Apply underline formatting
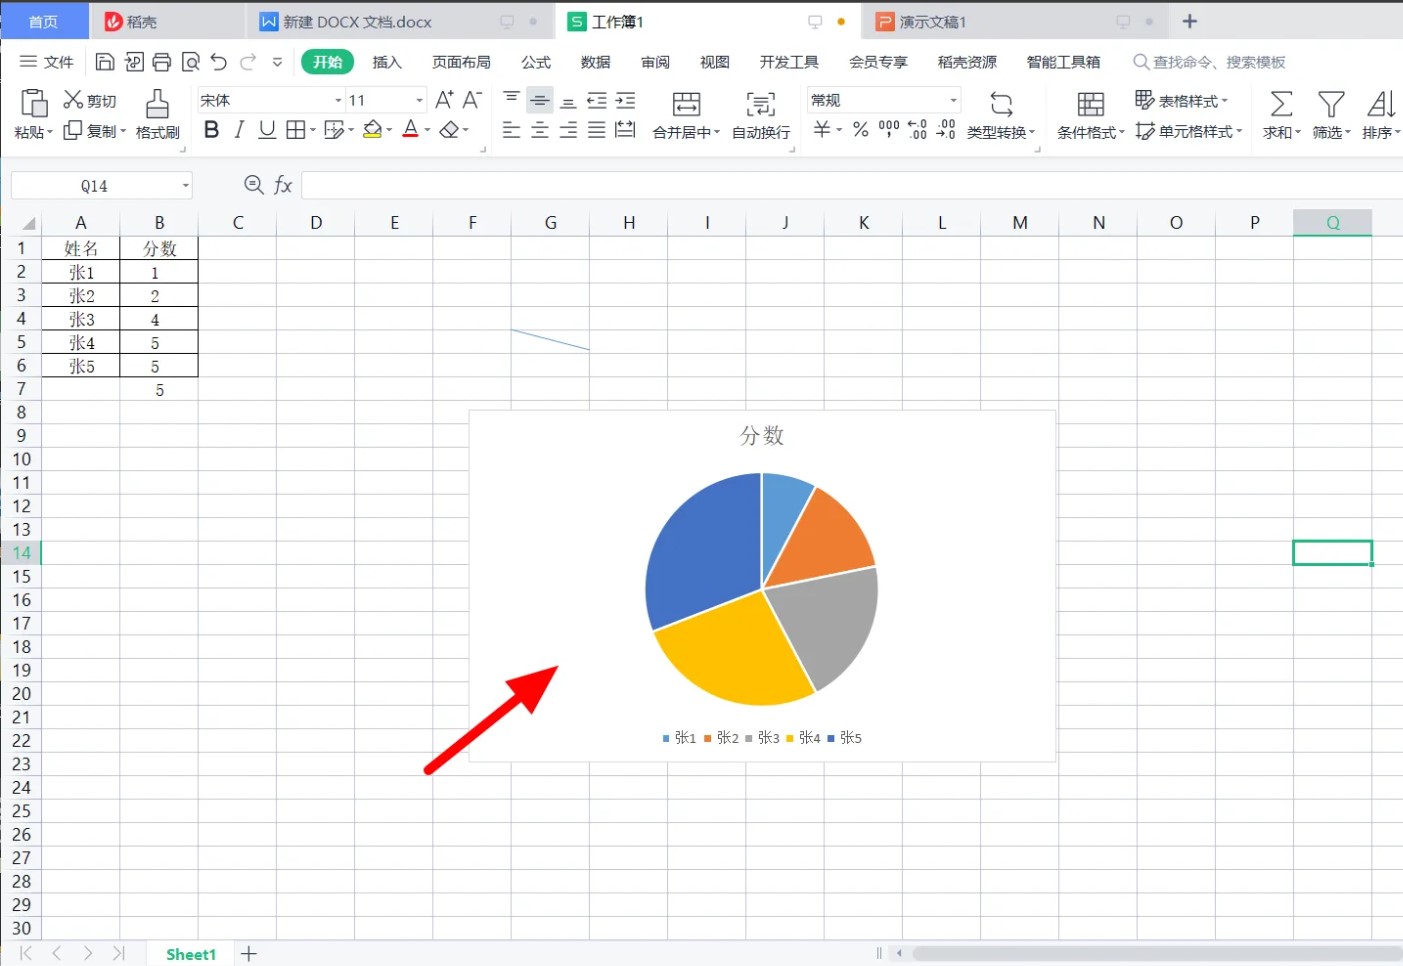1403x966 pixels. coord(267,130)
